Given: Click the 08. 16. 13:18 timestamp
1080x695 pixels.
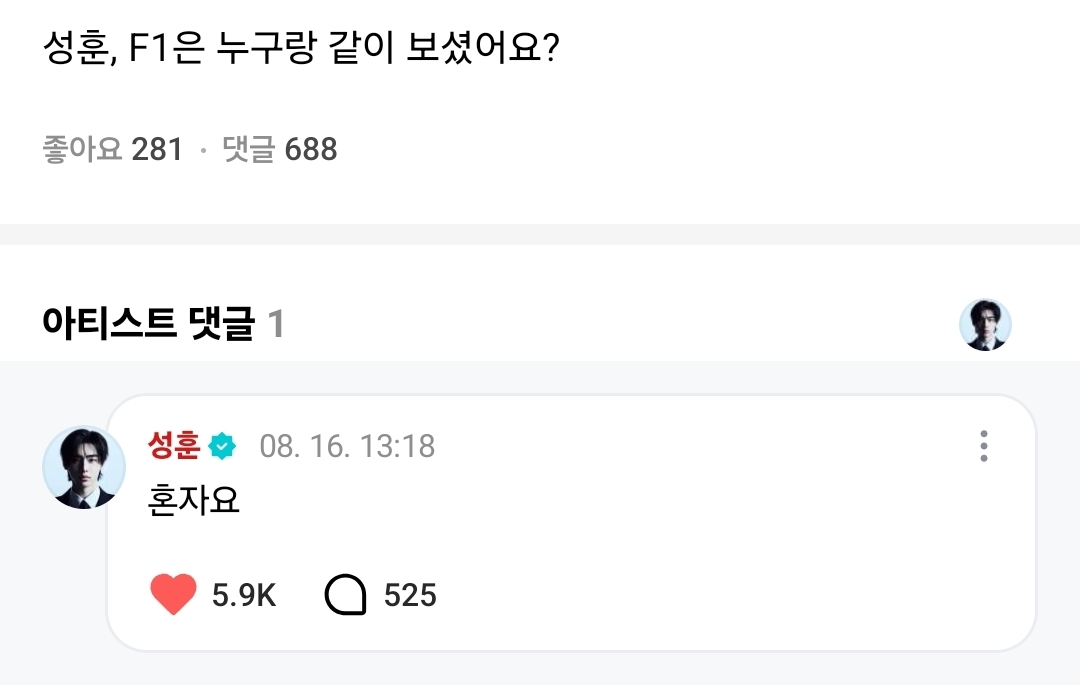Looking at the screenshot, I should 347,446.
